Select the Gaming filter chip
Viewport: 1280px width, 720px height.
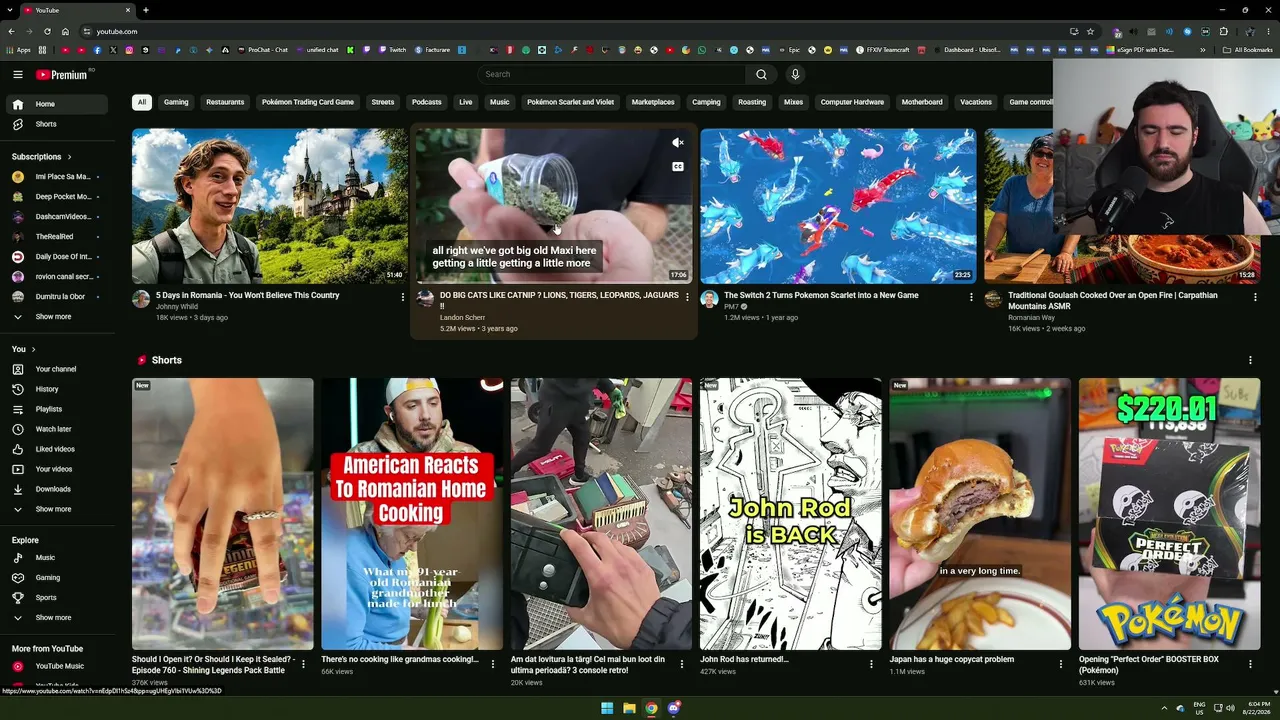click(176, 102)
